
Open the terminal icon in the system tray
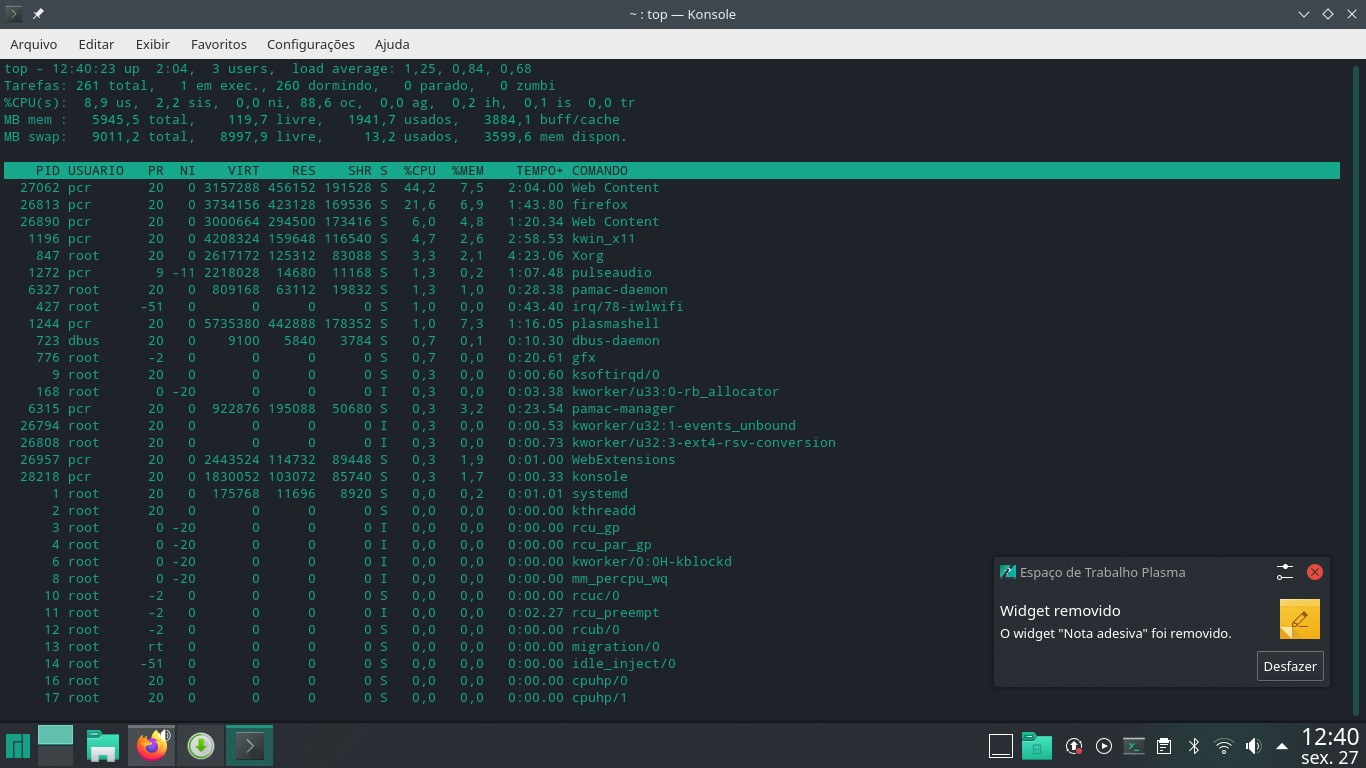(1134, 746)
